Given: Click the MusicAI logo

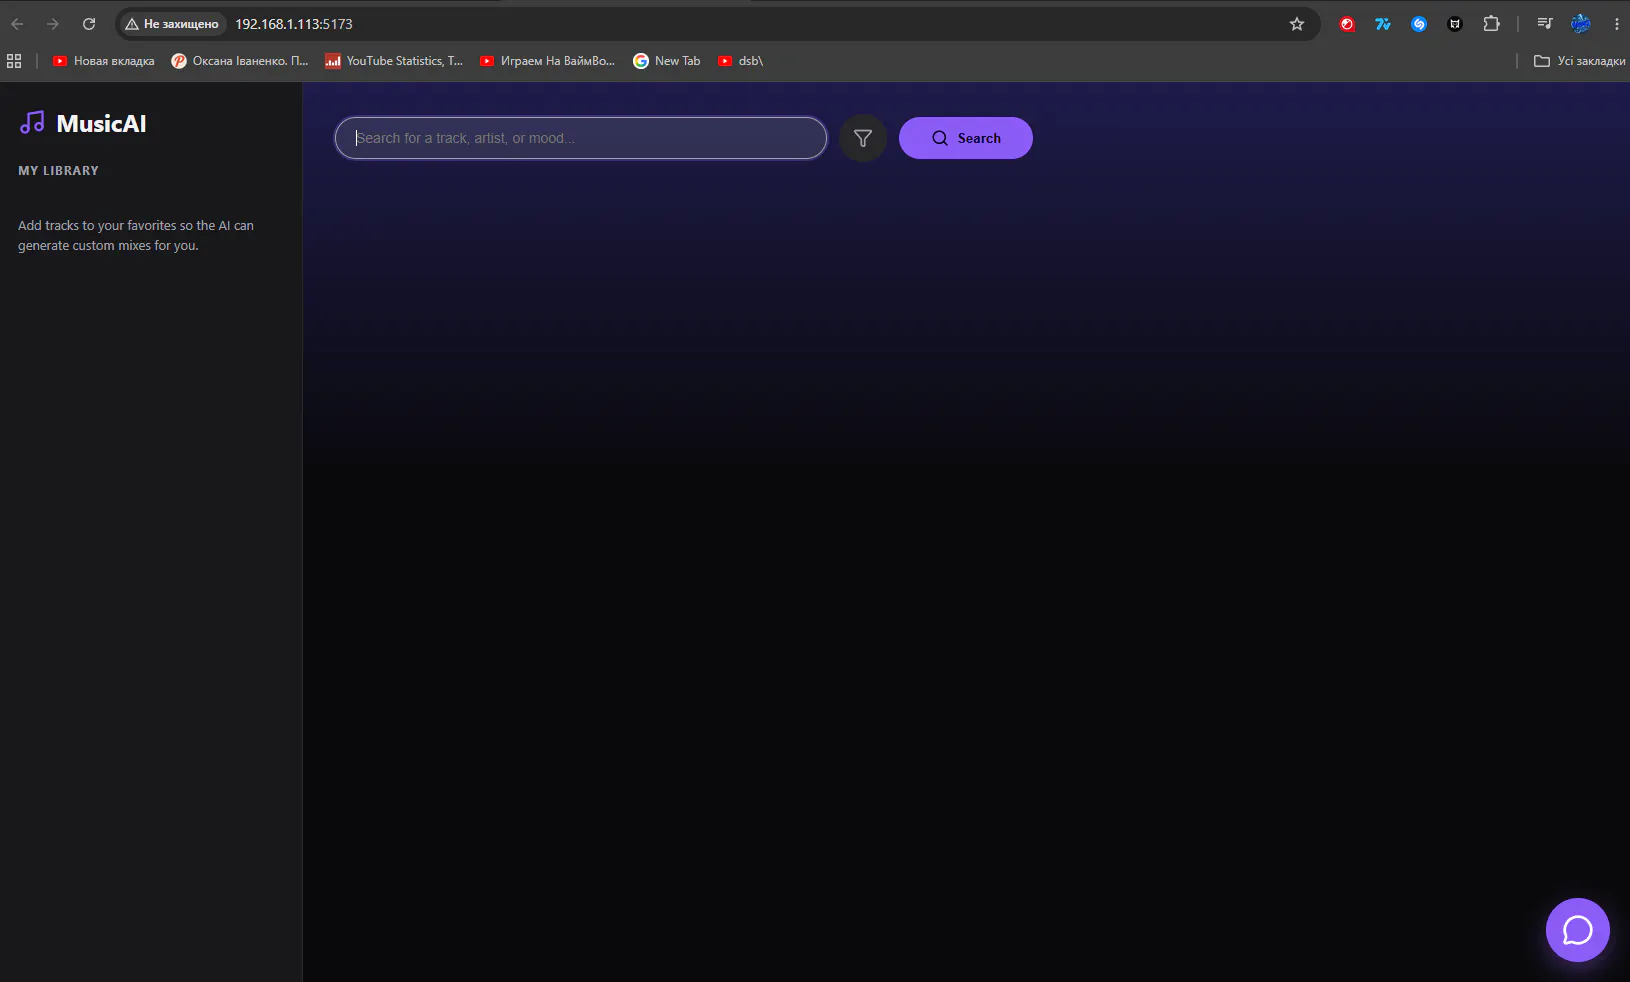Looking at the screenshot, I should [83, 123].
